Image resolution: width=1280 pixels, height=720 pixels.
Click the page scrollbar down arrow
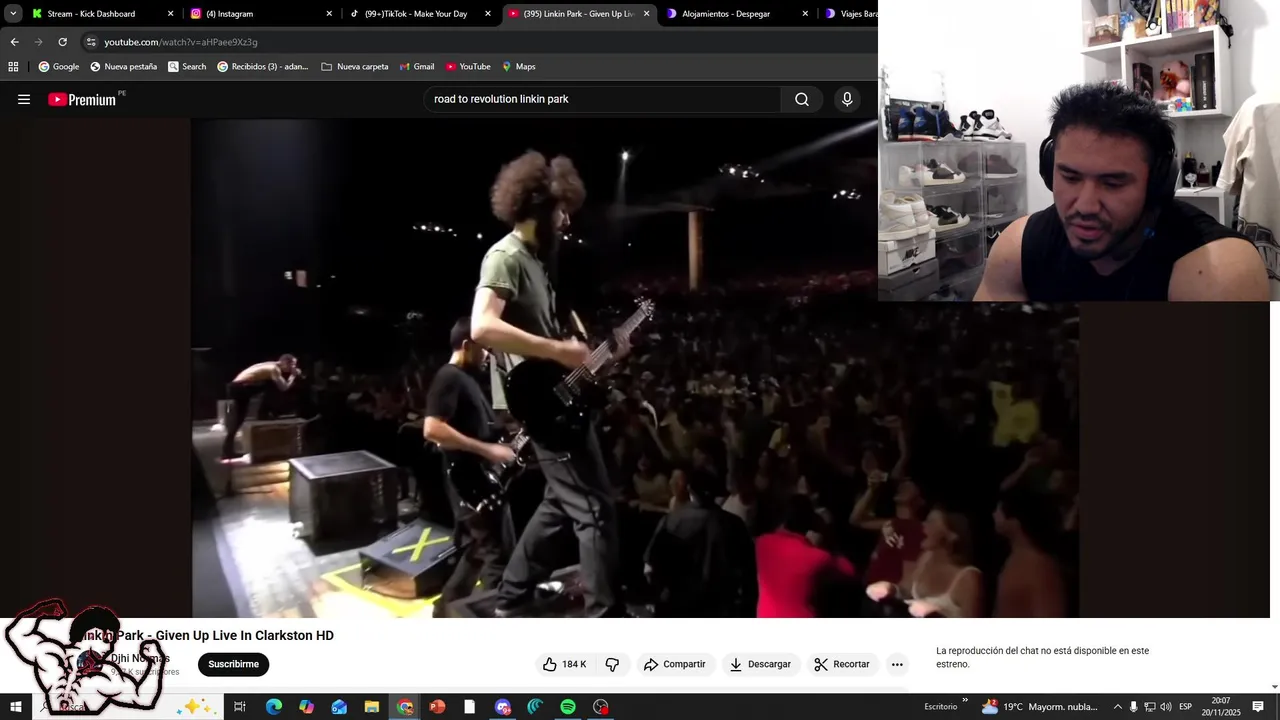1274,686
